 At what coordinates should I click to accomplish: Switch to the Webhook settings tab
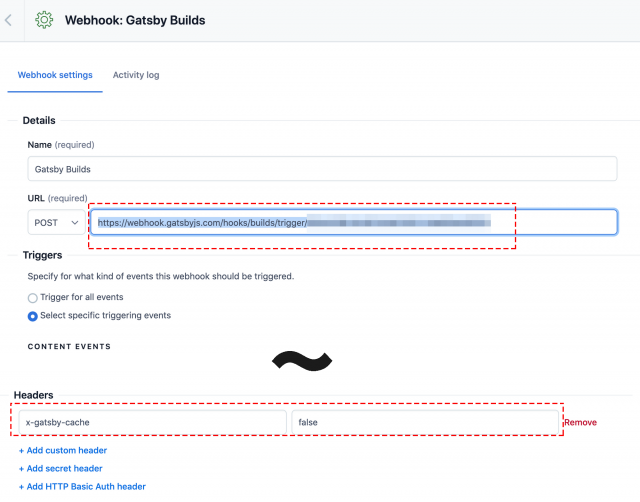point(55,75)
